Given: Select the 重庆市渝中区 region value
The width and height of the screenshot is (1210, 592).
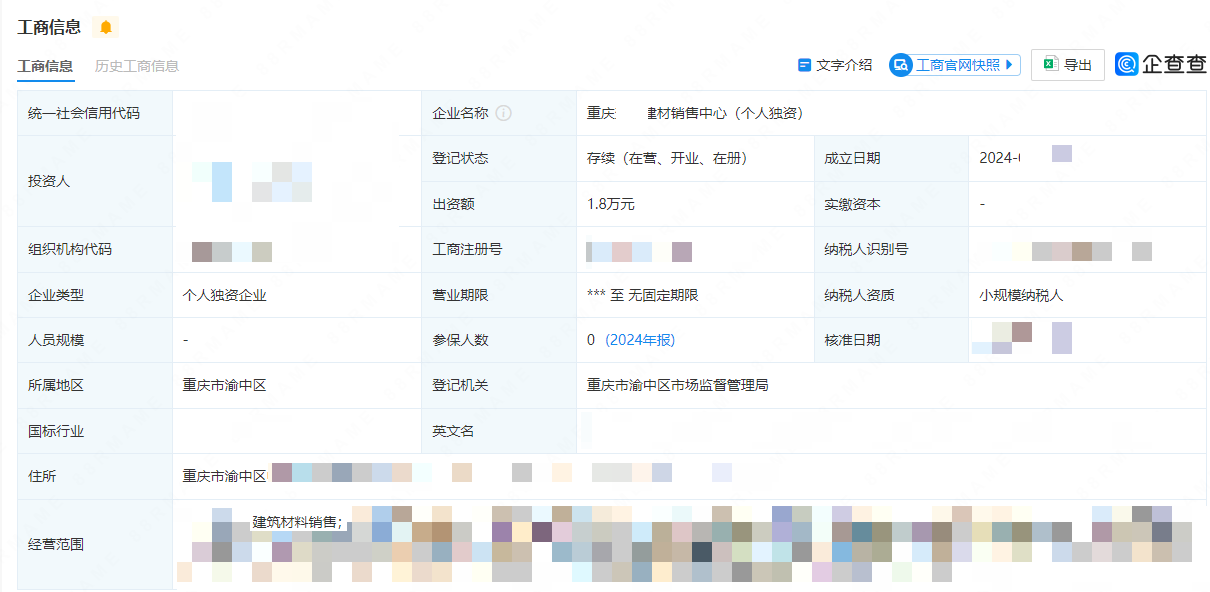Looking at the screenshot, I should click(224, 385).
